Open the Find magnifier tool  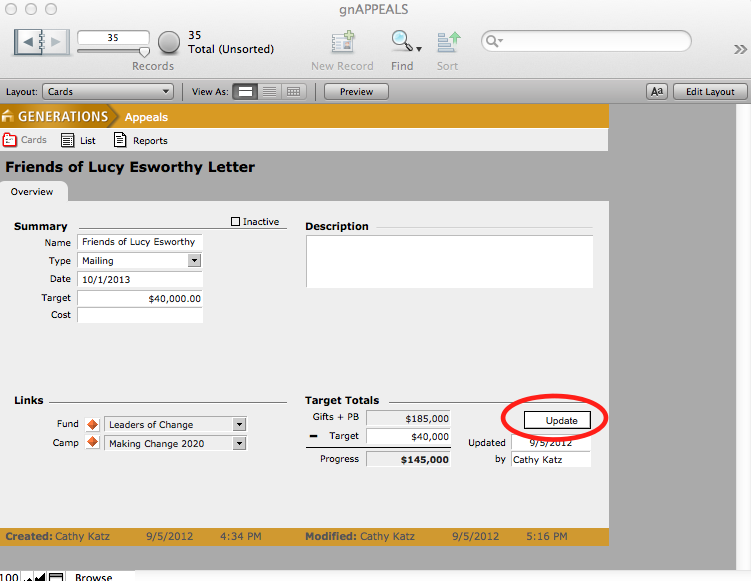tap(401, 42)
